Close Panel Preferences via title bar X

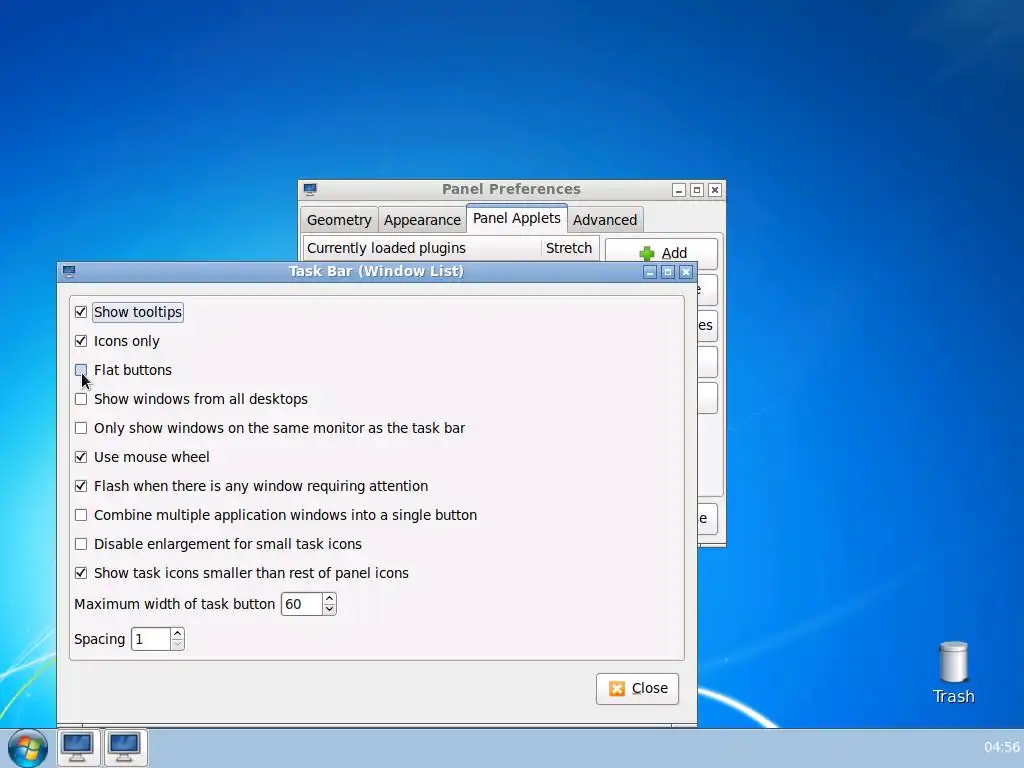pos(715,190)
